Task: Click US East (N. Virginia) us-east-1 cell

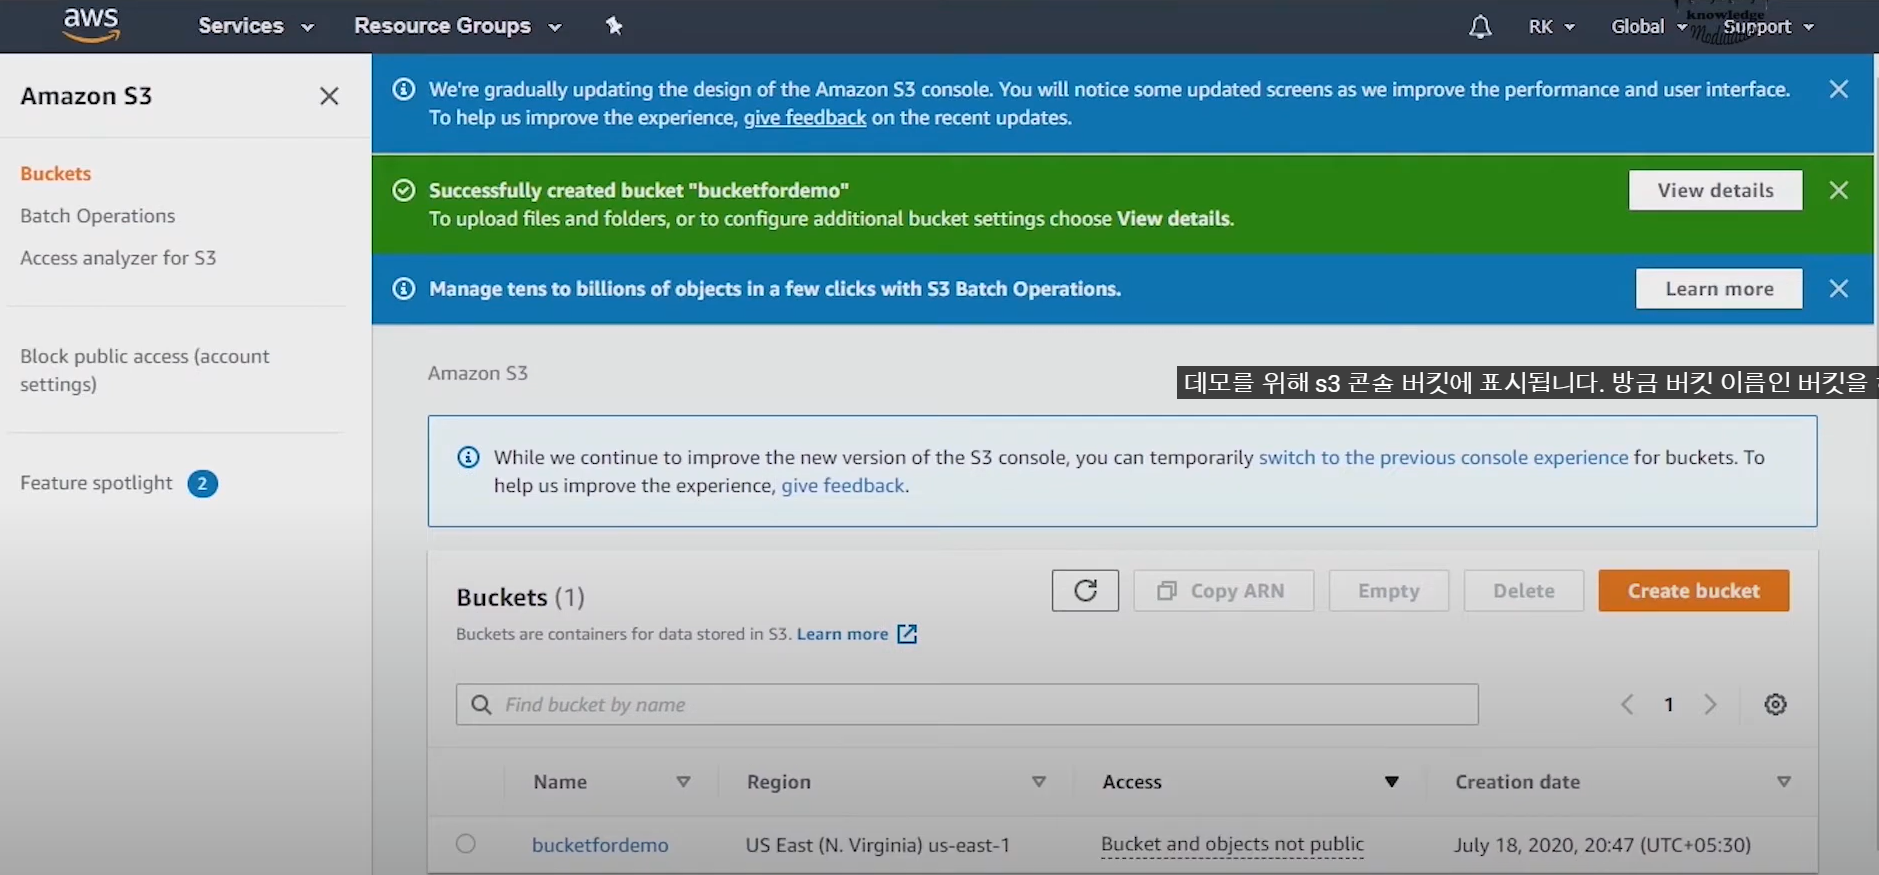Action: pos(877,845)
